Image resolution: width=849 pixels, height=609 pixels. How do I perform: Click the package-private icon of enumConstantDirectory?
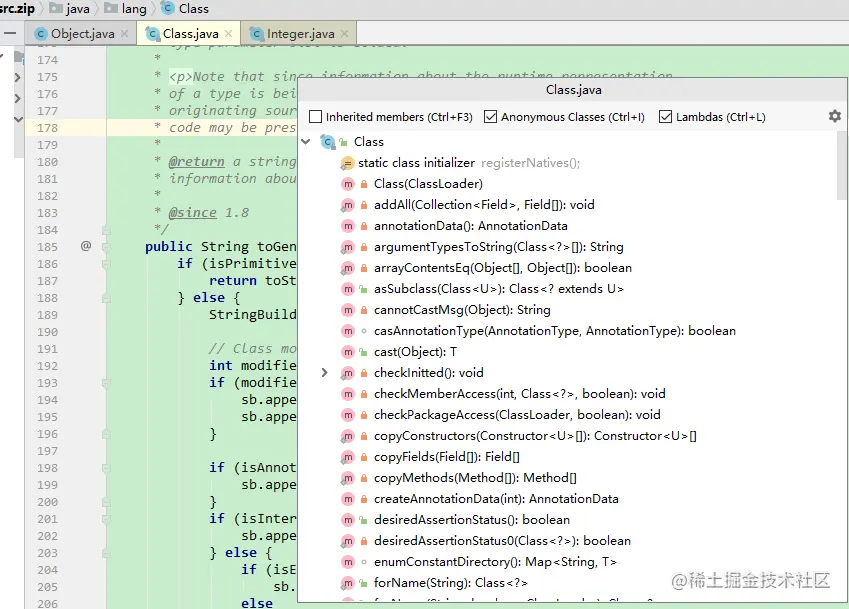click(364, 562)
